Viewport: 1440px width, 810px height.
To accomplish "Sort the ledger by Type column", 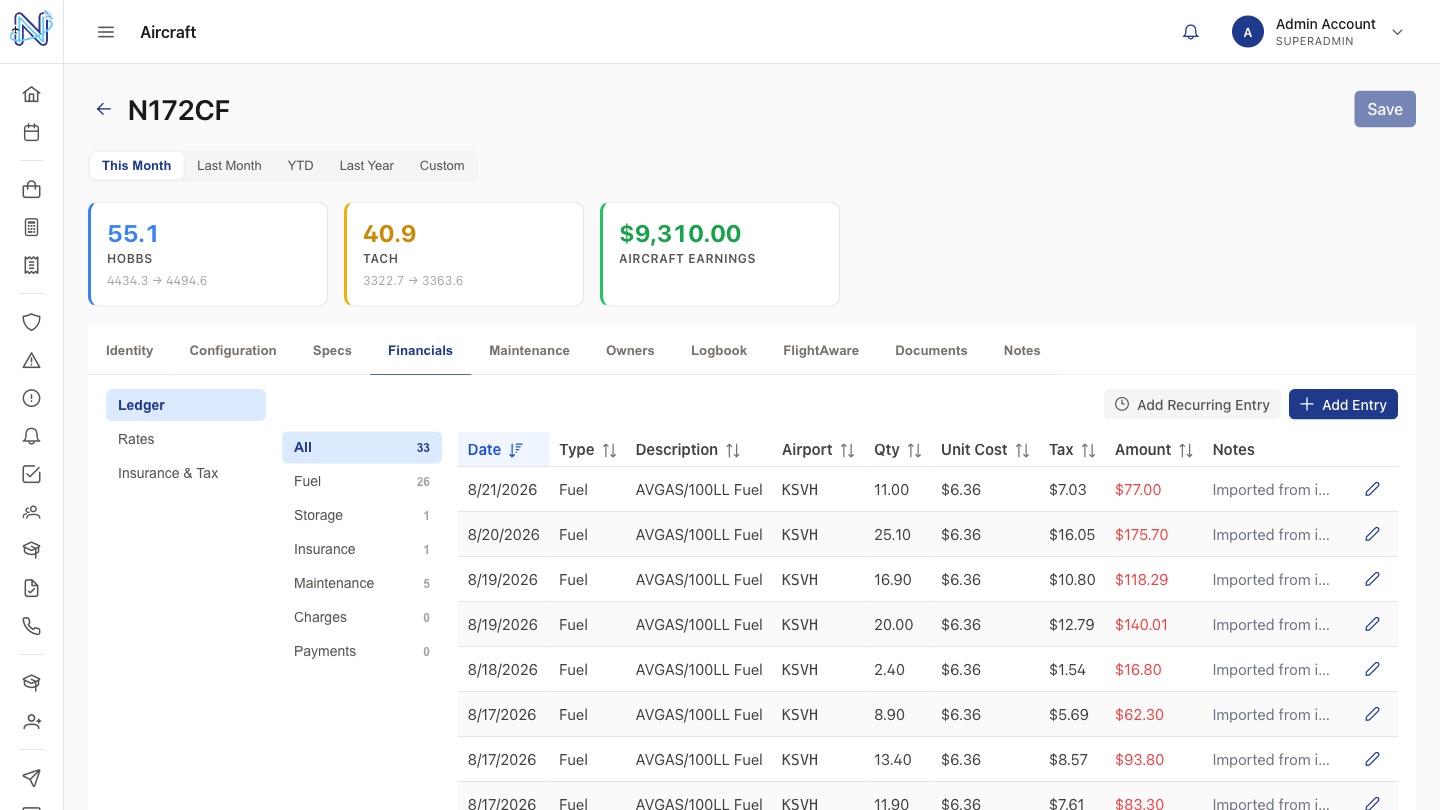I will click(588, 449).
